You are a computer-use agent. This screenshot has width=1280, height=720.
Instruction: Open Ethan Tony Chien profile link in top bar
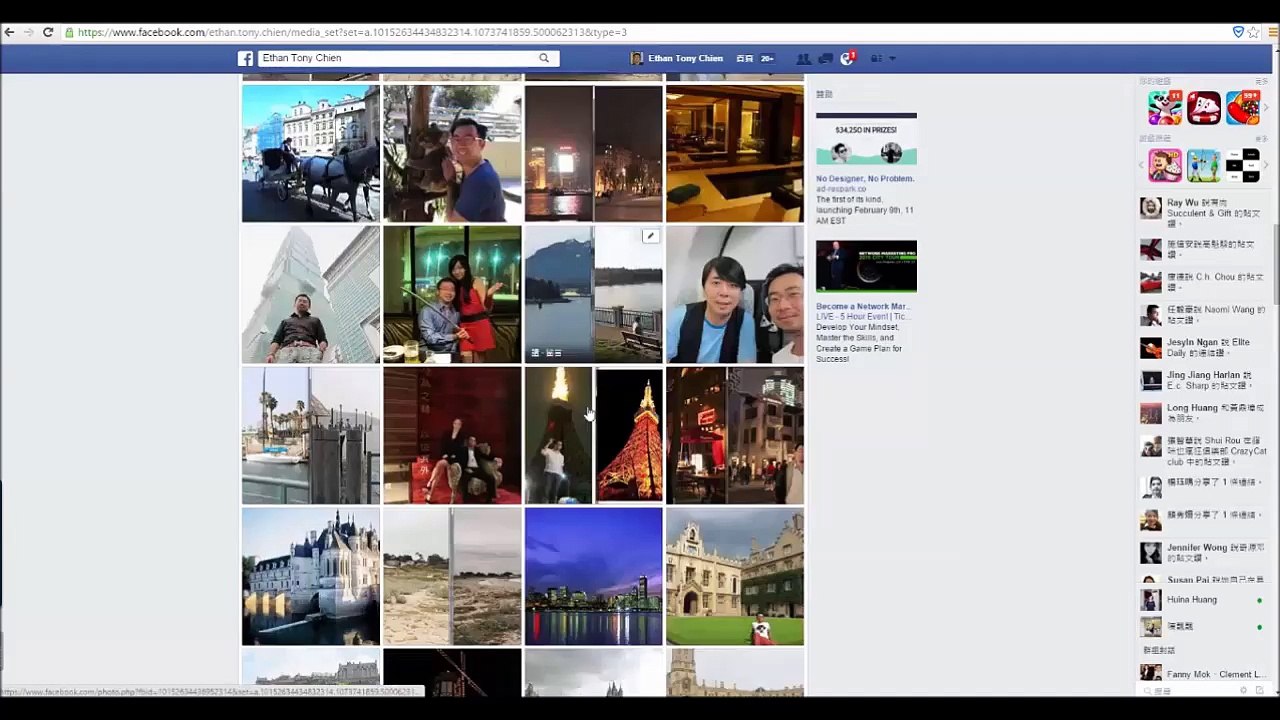677,59
